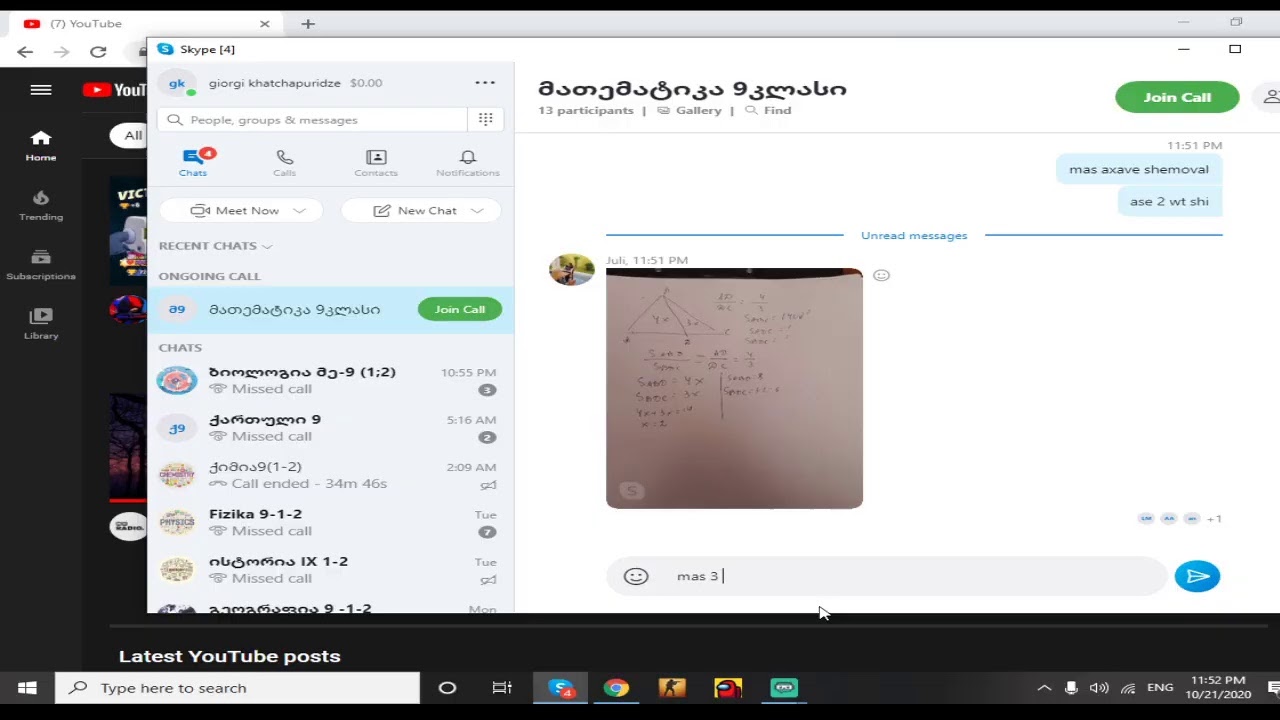Expand the Meet Now dropdown arrow
Screen dimensions: 1280x720
point(299,211)
